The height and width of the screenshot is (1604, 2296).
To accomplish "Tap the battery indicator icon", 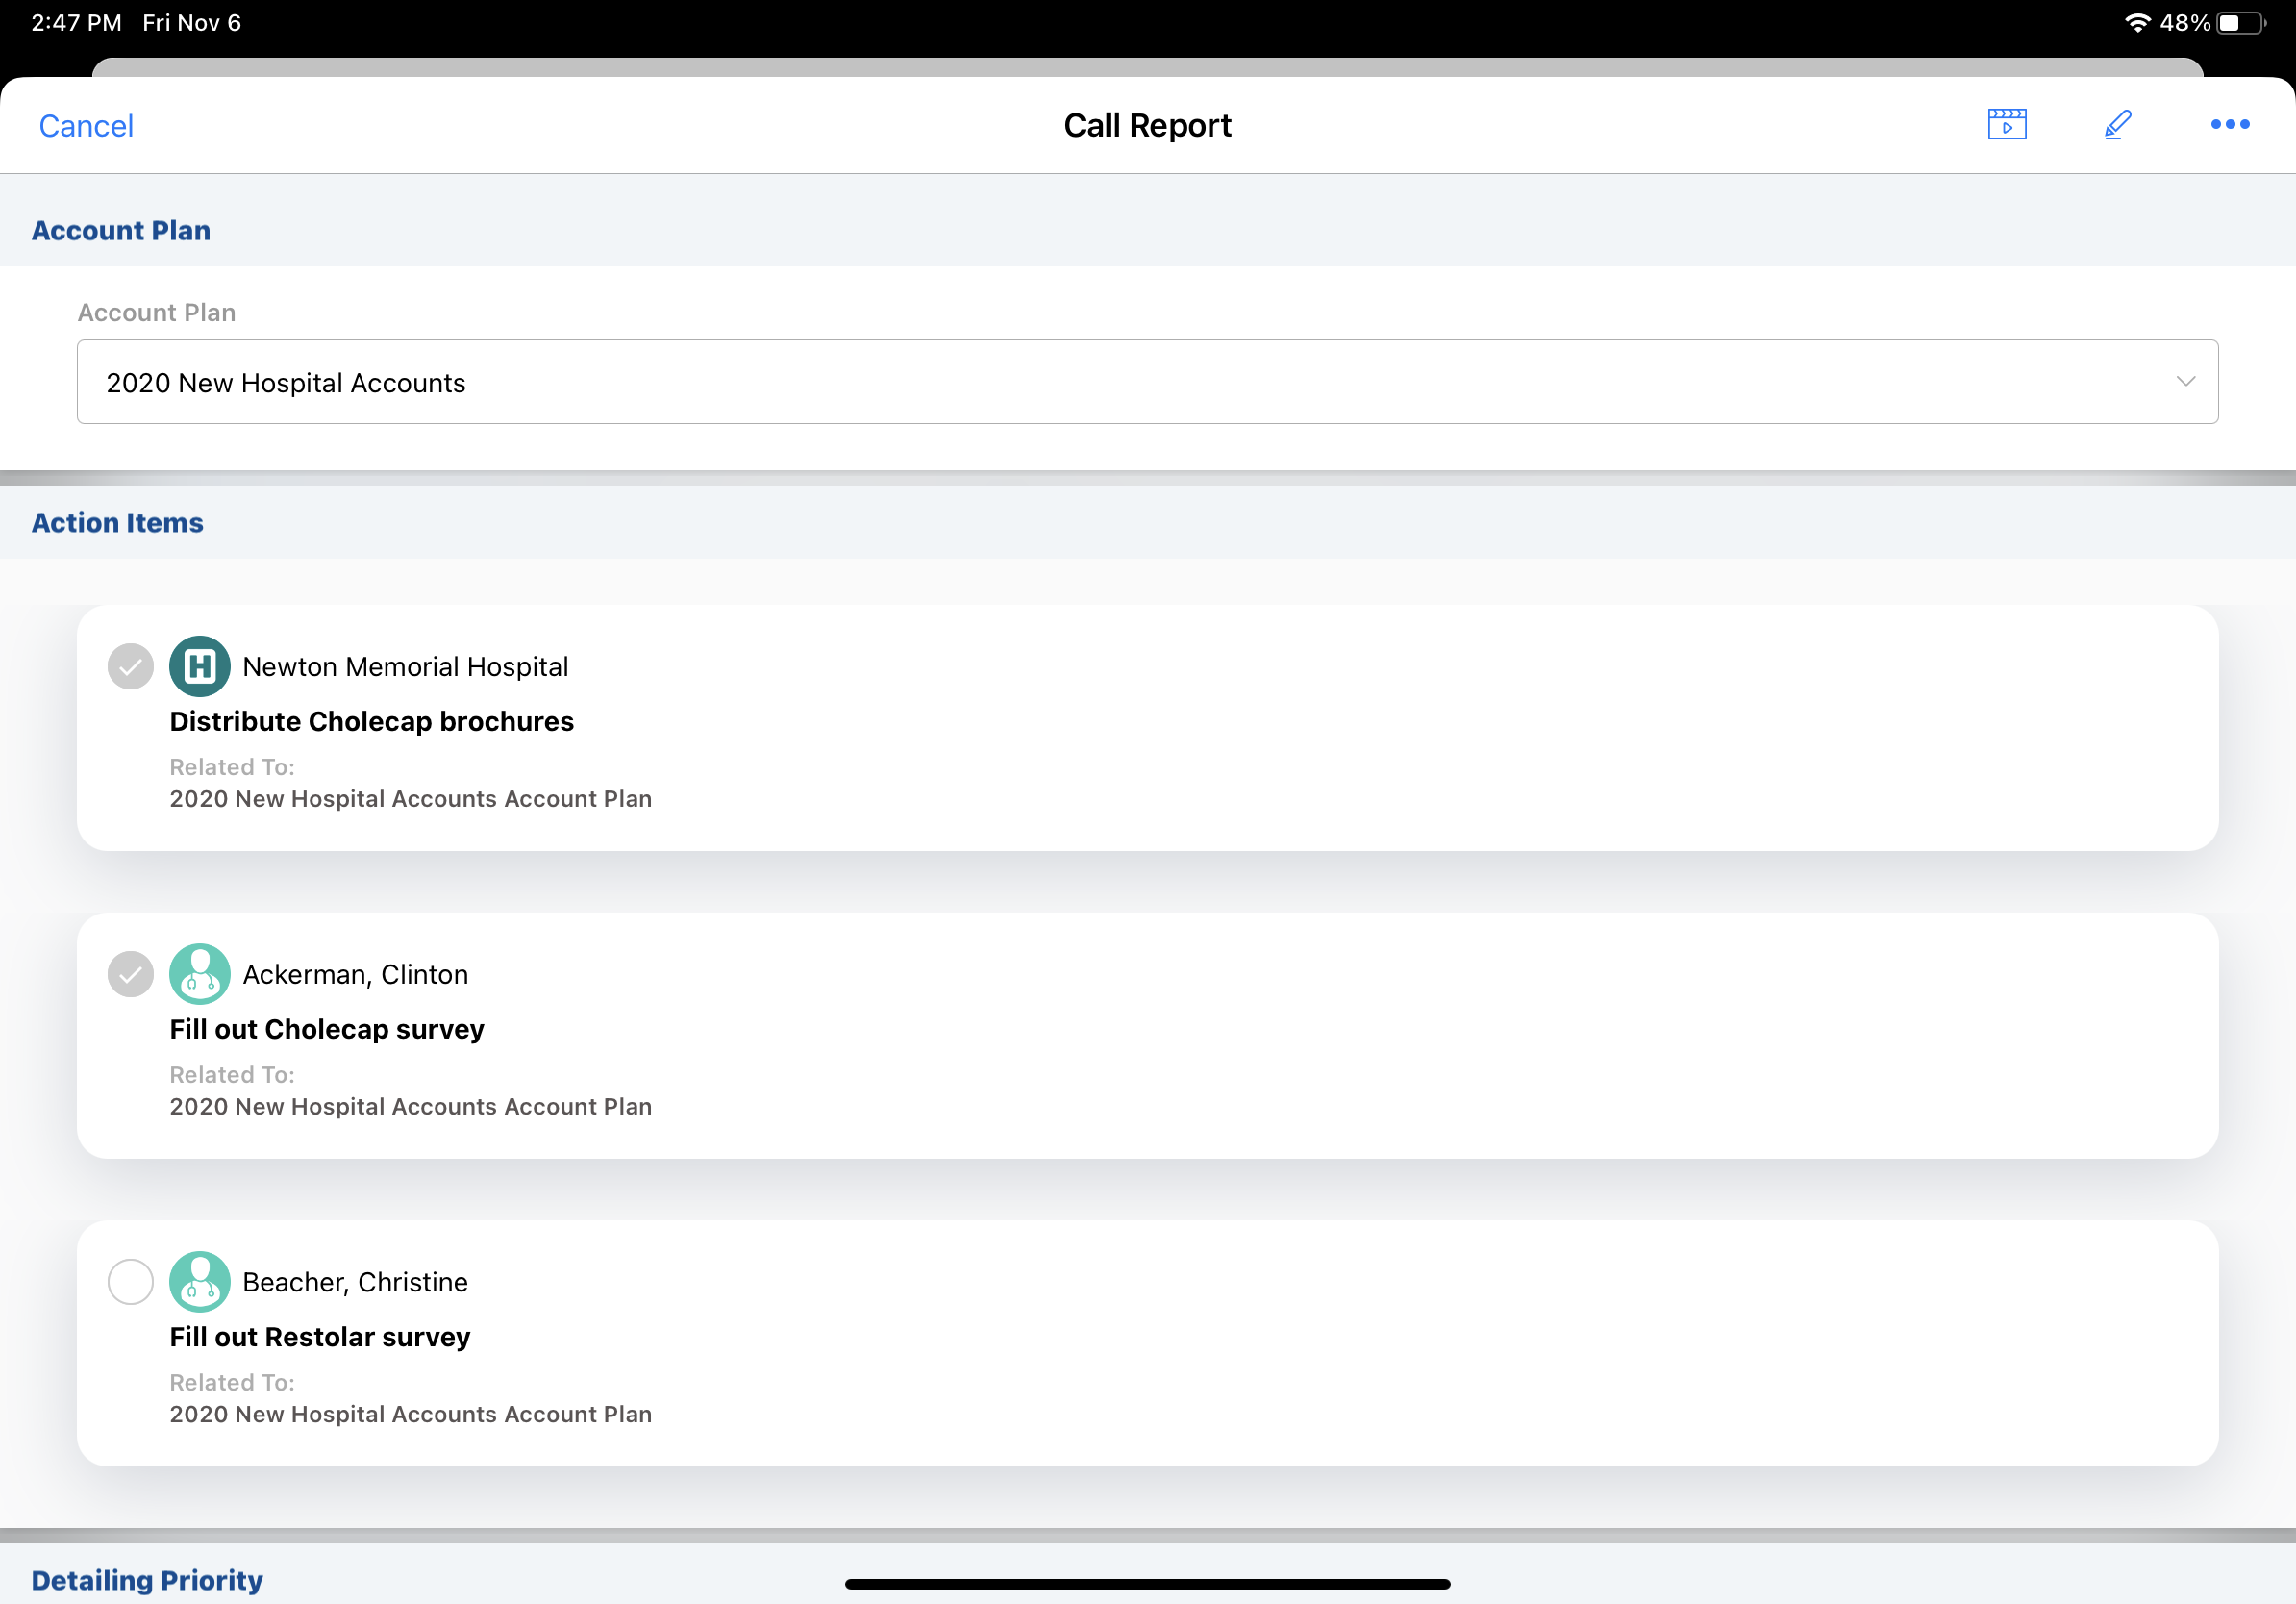I will (x=2241, y=22).
